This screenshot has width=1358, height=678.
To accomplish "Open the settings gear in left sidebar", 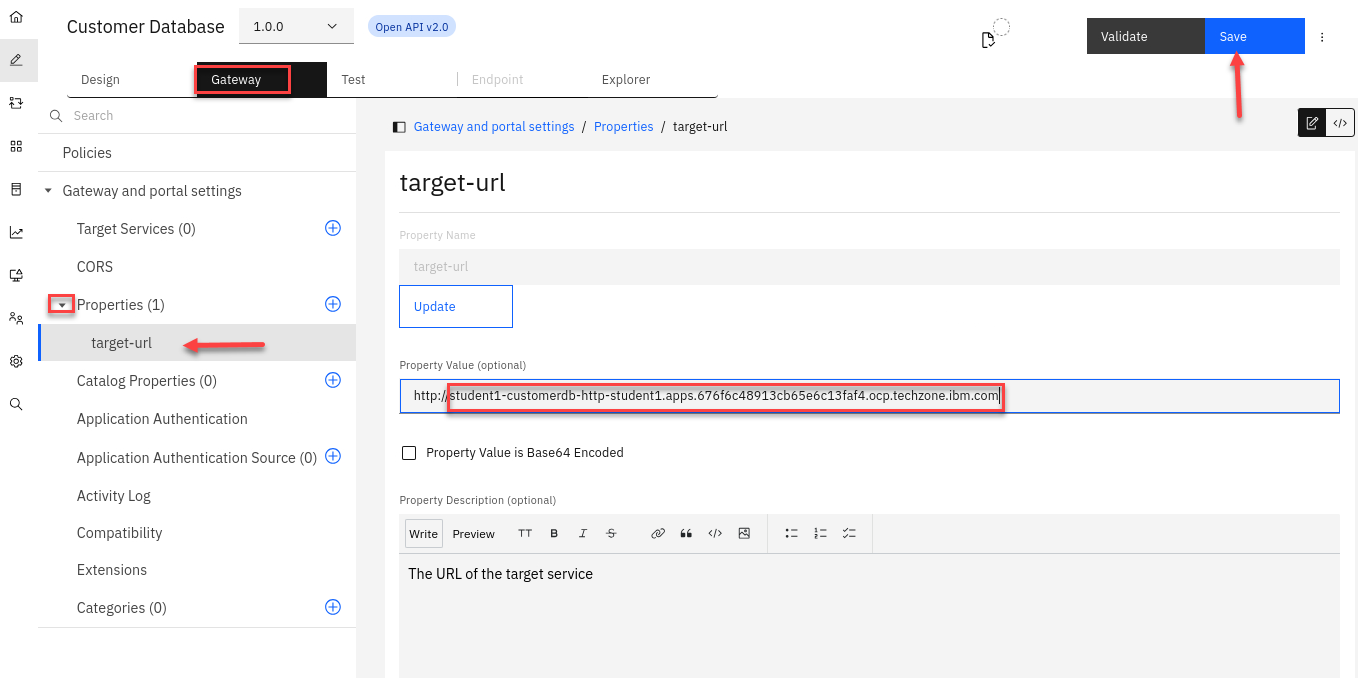I will coord(16,361).
